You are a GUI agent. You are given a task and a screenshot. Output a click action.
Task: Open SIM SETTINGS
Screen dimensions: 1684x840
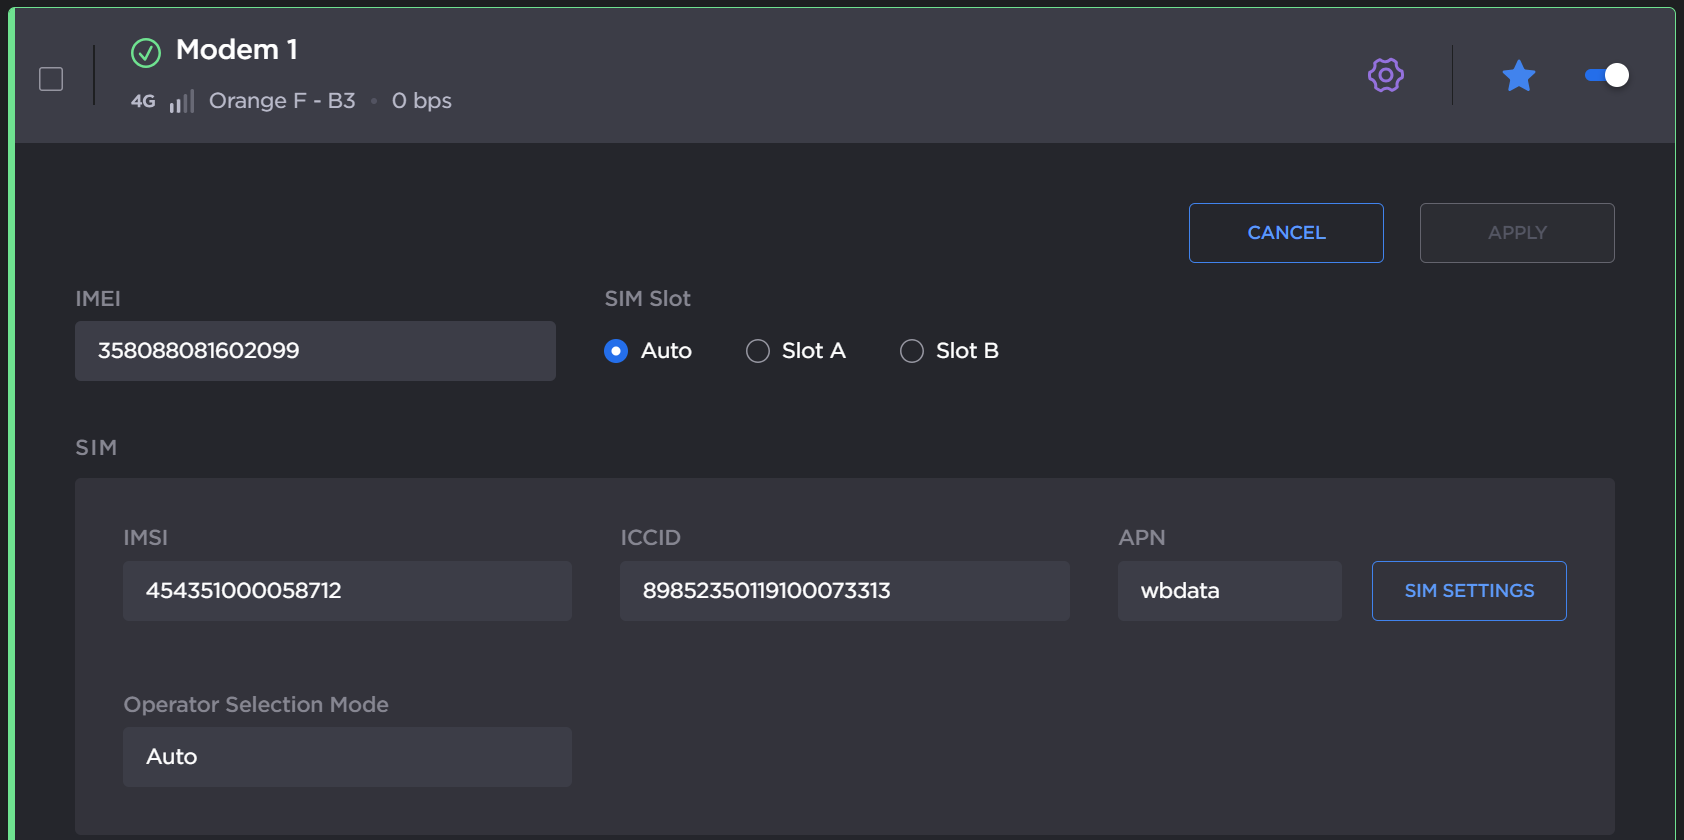point(1468,591)
